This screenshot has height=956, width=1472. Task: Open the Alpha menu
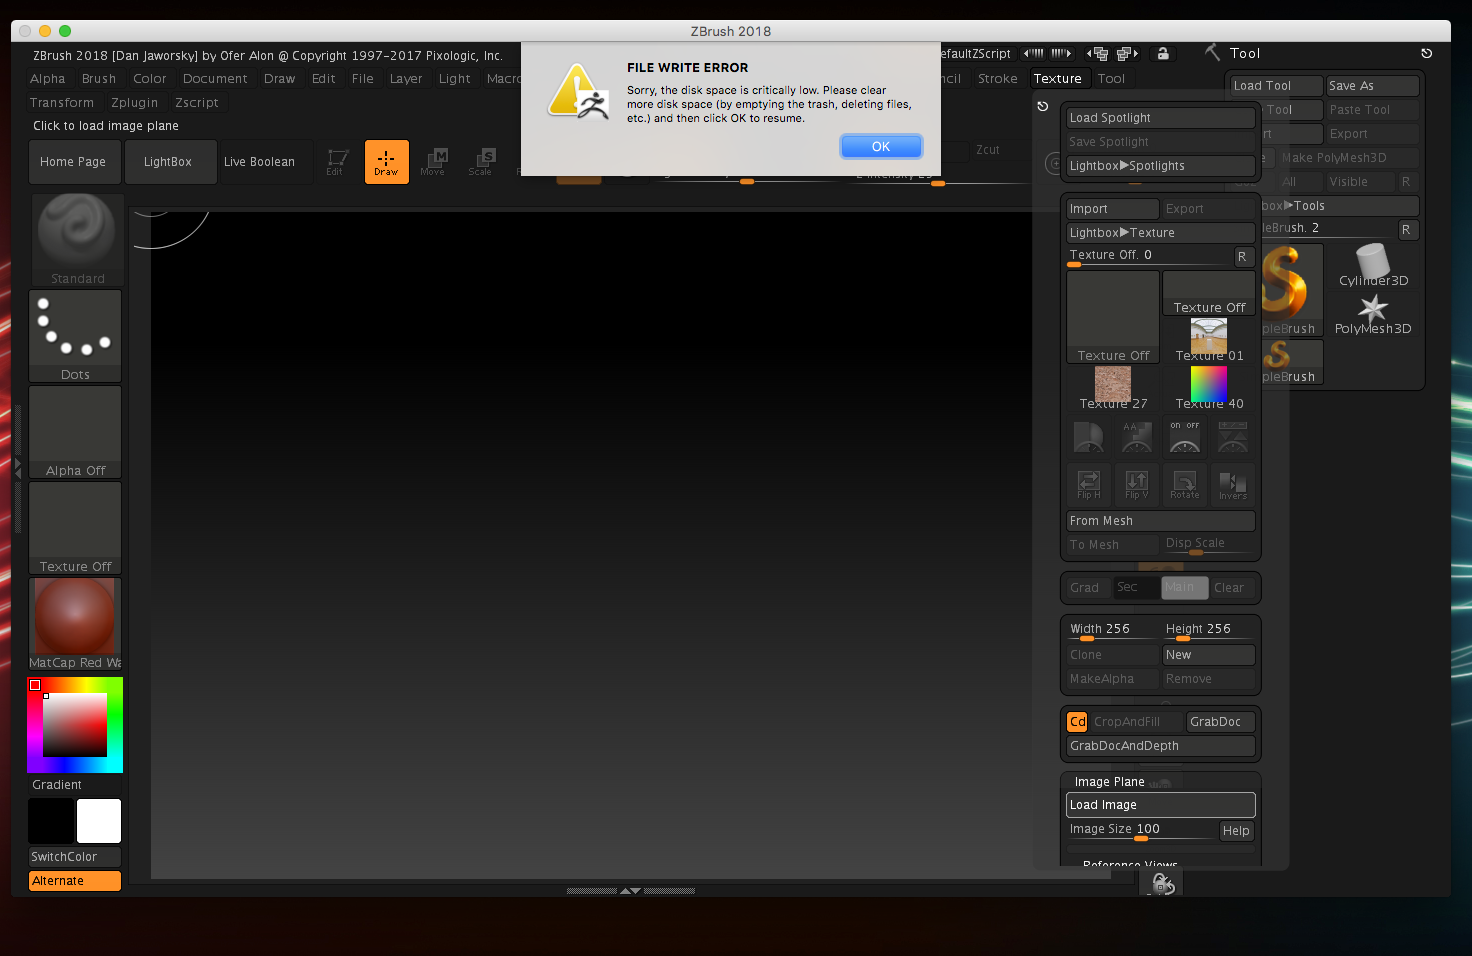pos(48,79)
